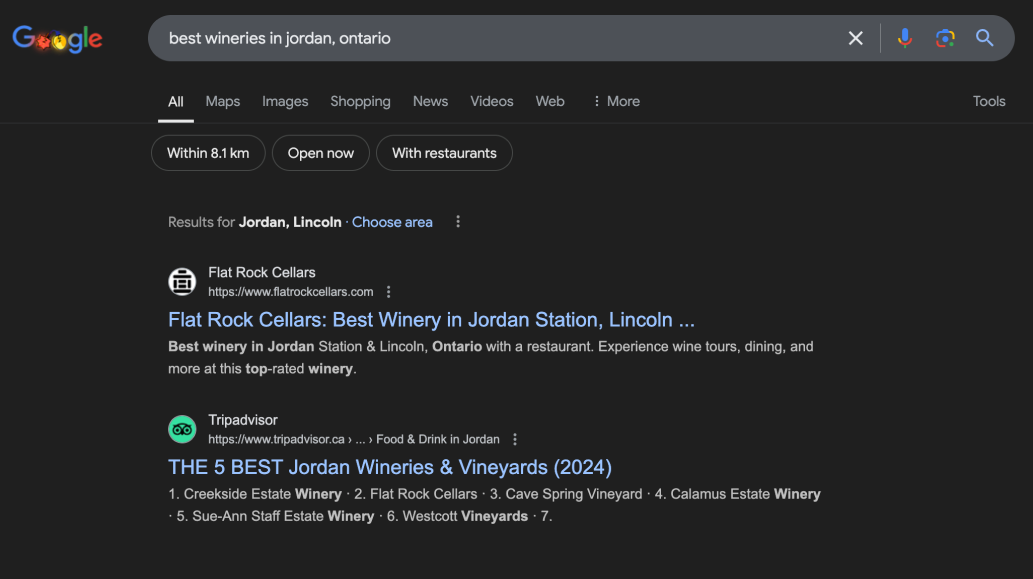
Task: Open the Tools options
Action: click(989, 101)
